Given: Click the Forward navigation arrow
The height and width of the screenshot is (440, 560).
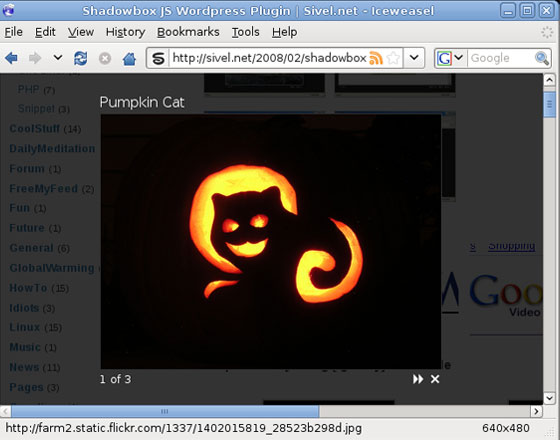Looking at the screenshot, I should click(x=35, y=58).
